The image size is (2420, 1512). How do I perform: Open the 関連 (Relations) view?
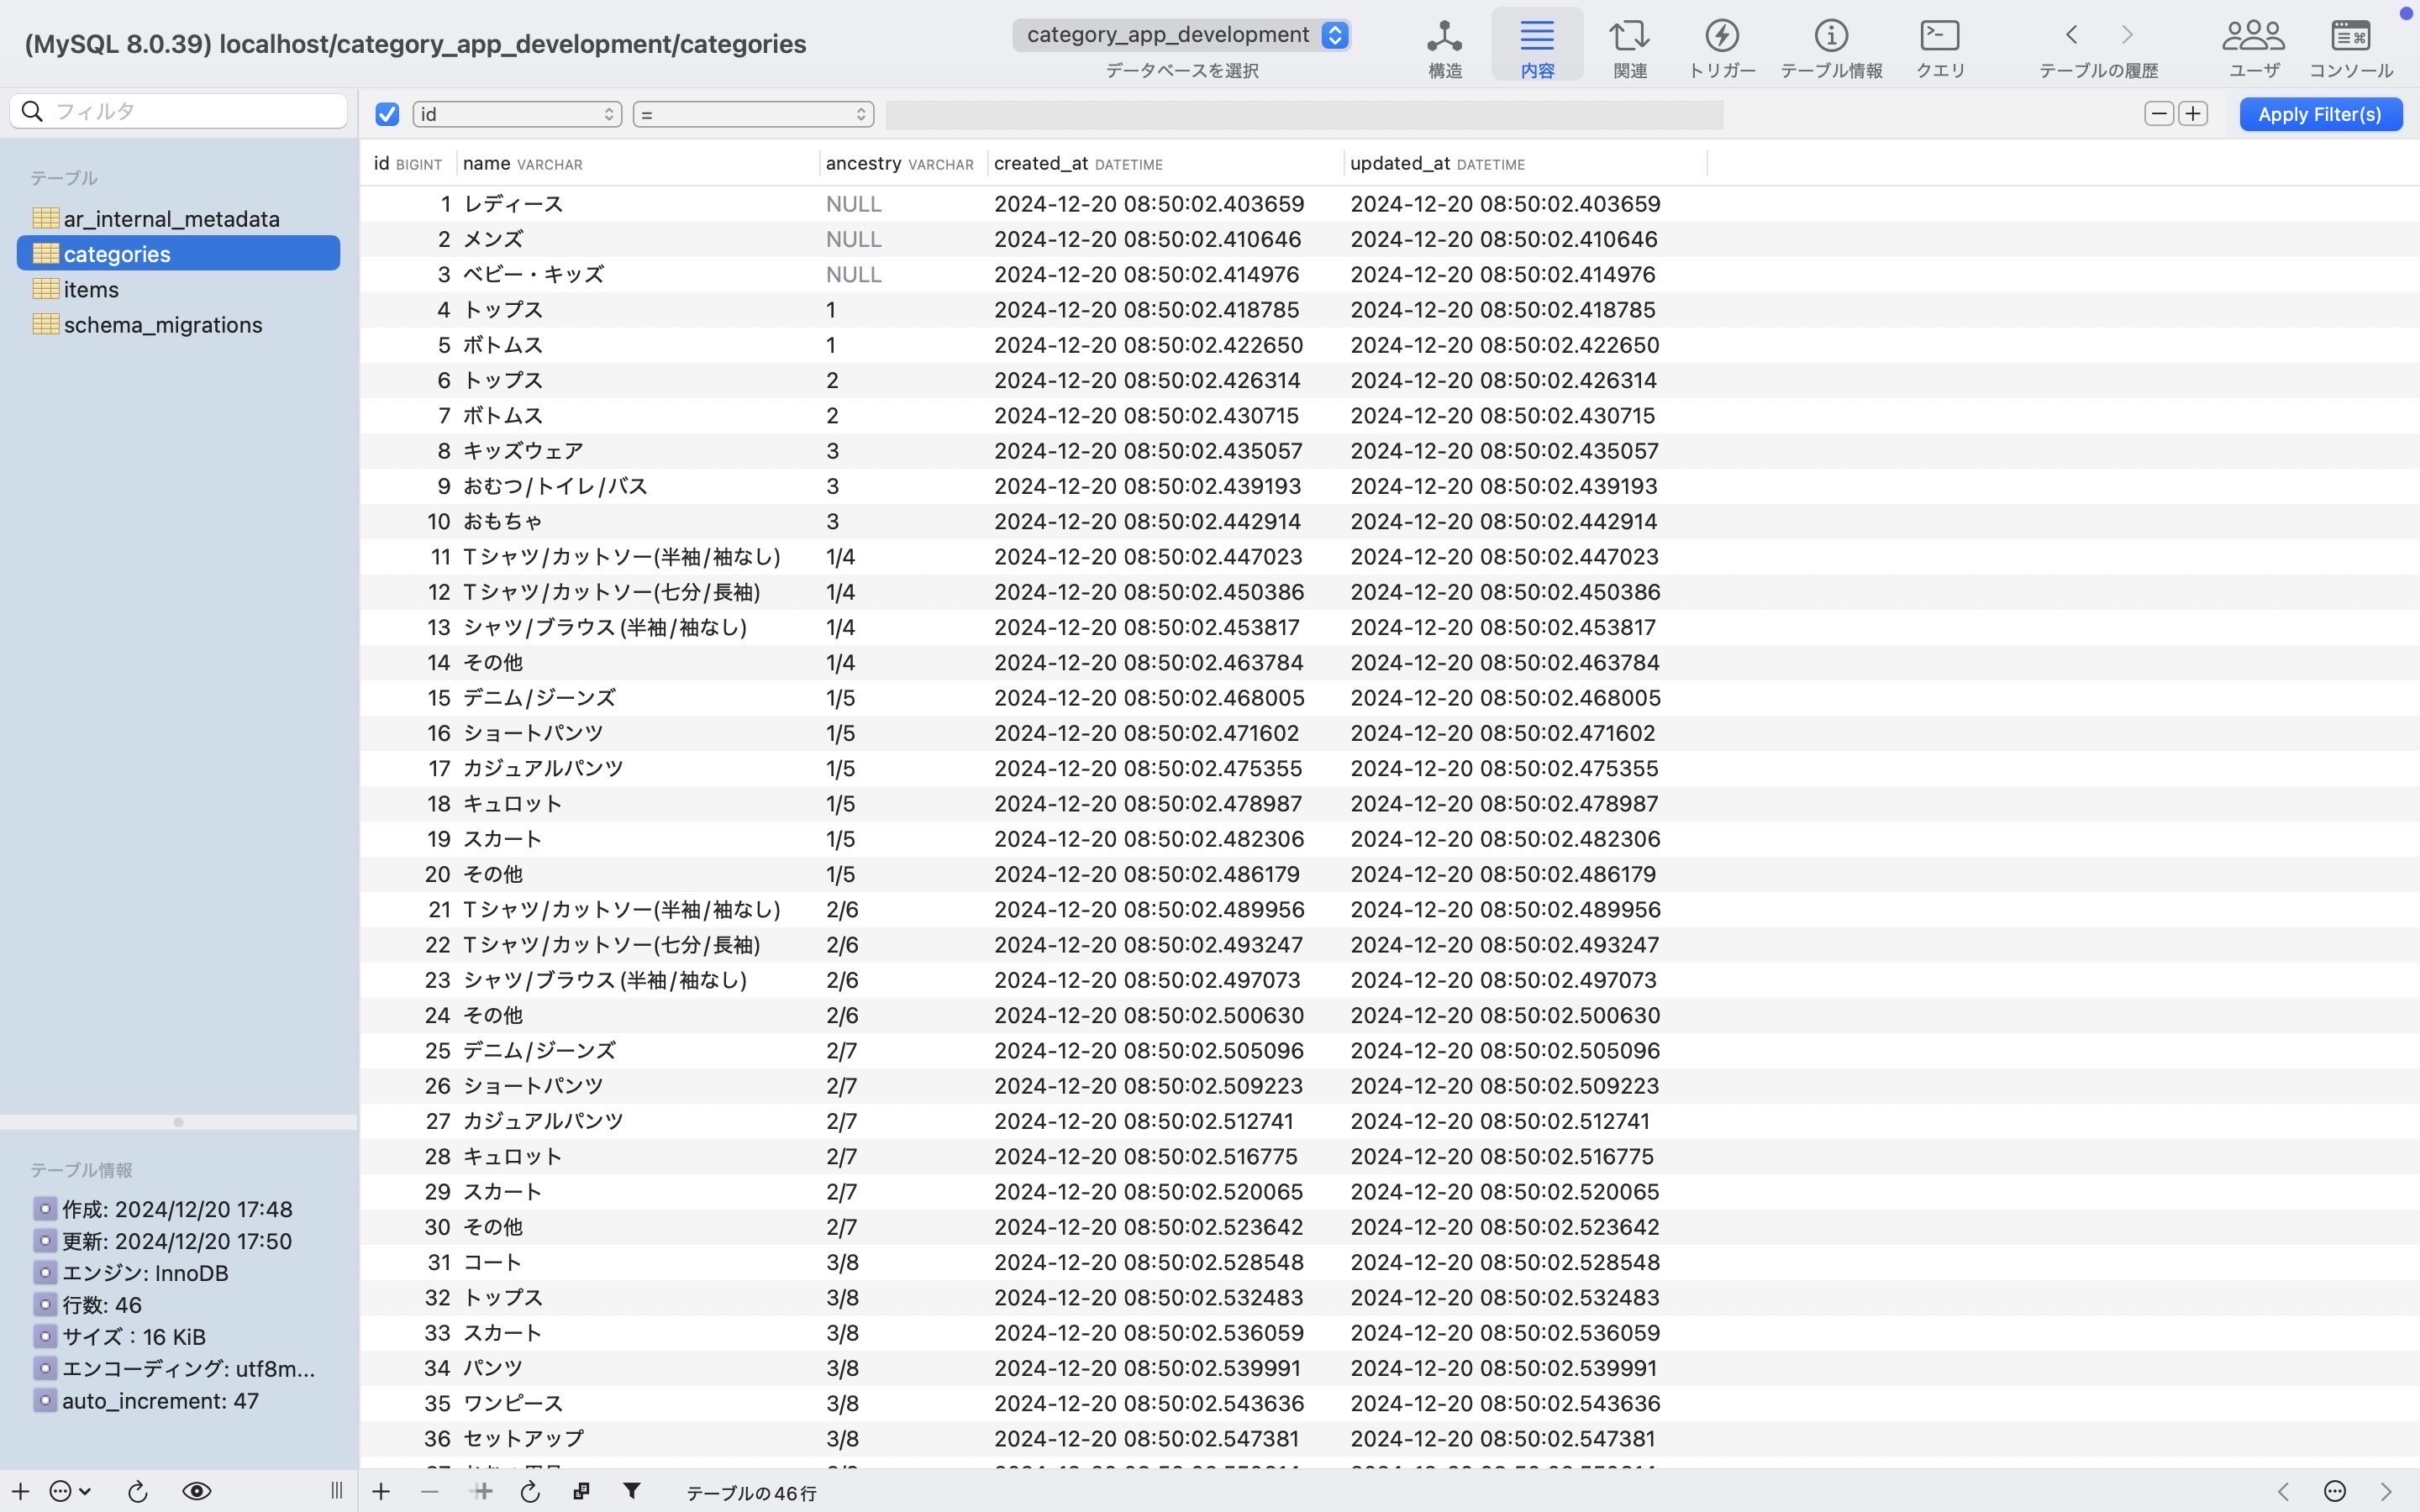click(1628, 45)
